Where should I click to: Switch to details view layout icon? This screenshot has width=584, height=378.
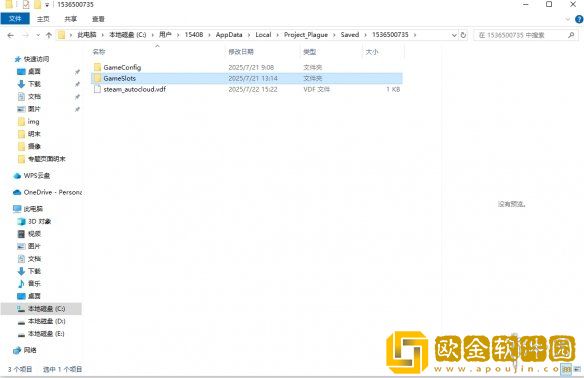point(566,369)
